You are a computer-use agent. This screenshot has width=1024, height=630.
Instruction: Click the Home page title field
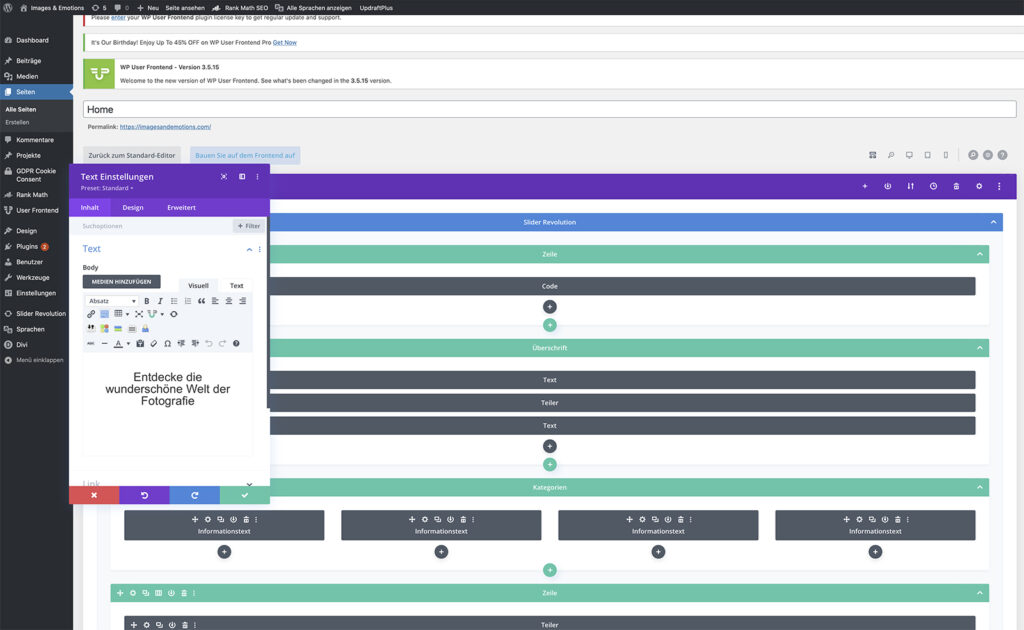(549, 110)
